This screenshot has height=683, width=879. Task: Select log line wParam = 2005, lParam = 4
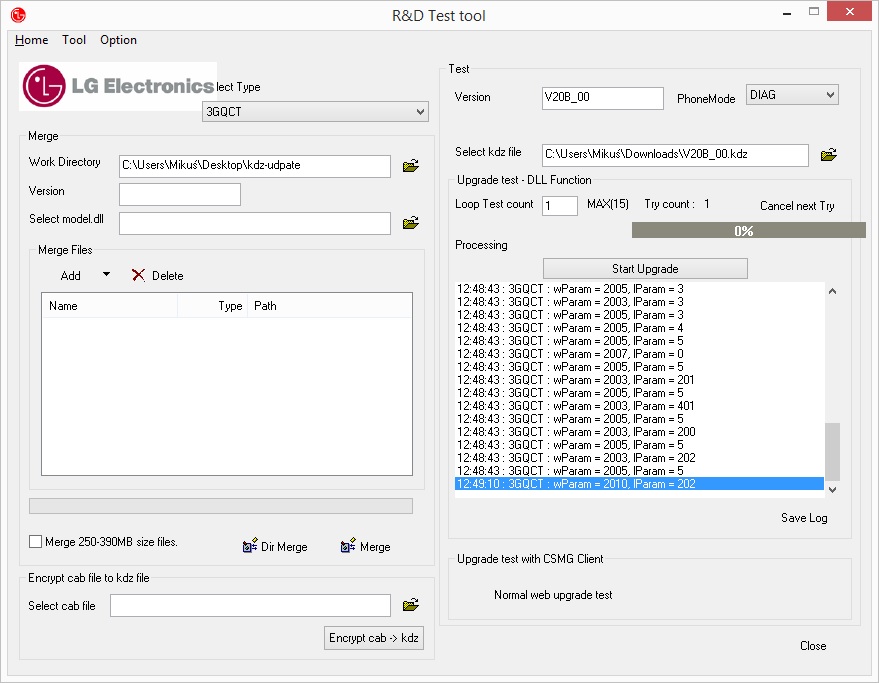[639, 328]
